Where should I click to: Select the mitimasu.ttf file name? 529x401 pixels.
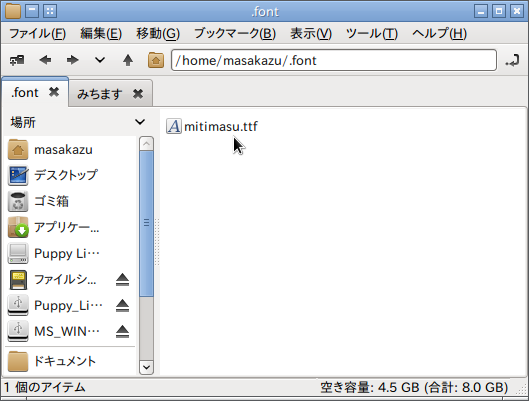coord(221,126)
